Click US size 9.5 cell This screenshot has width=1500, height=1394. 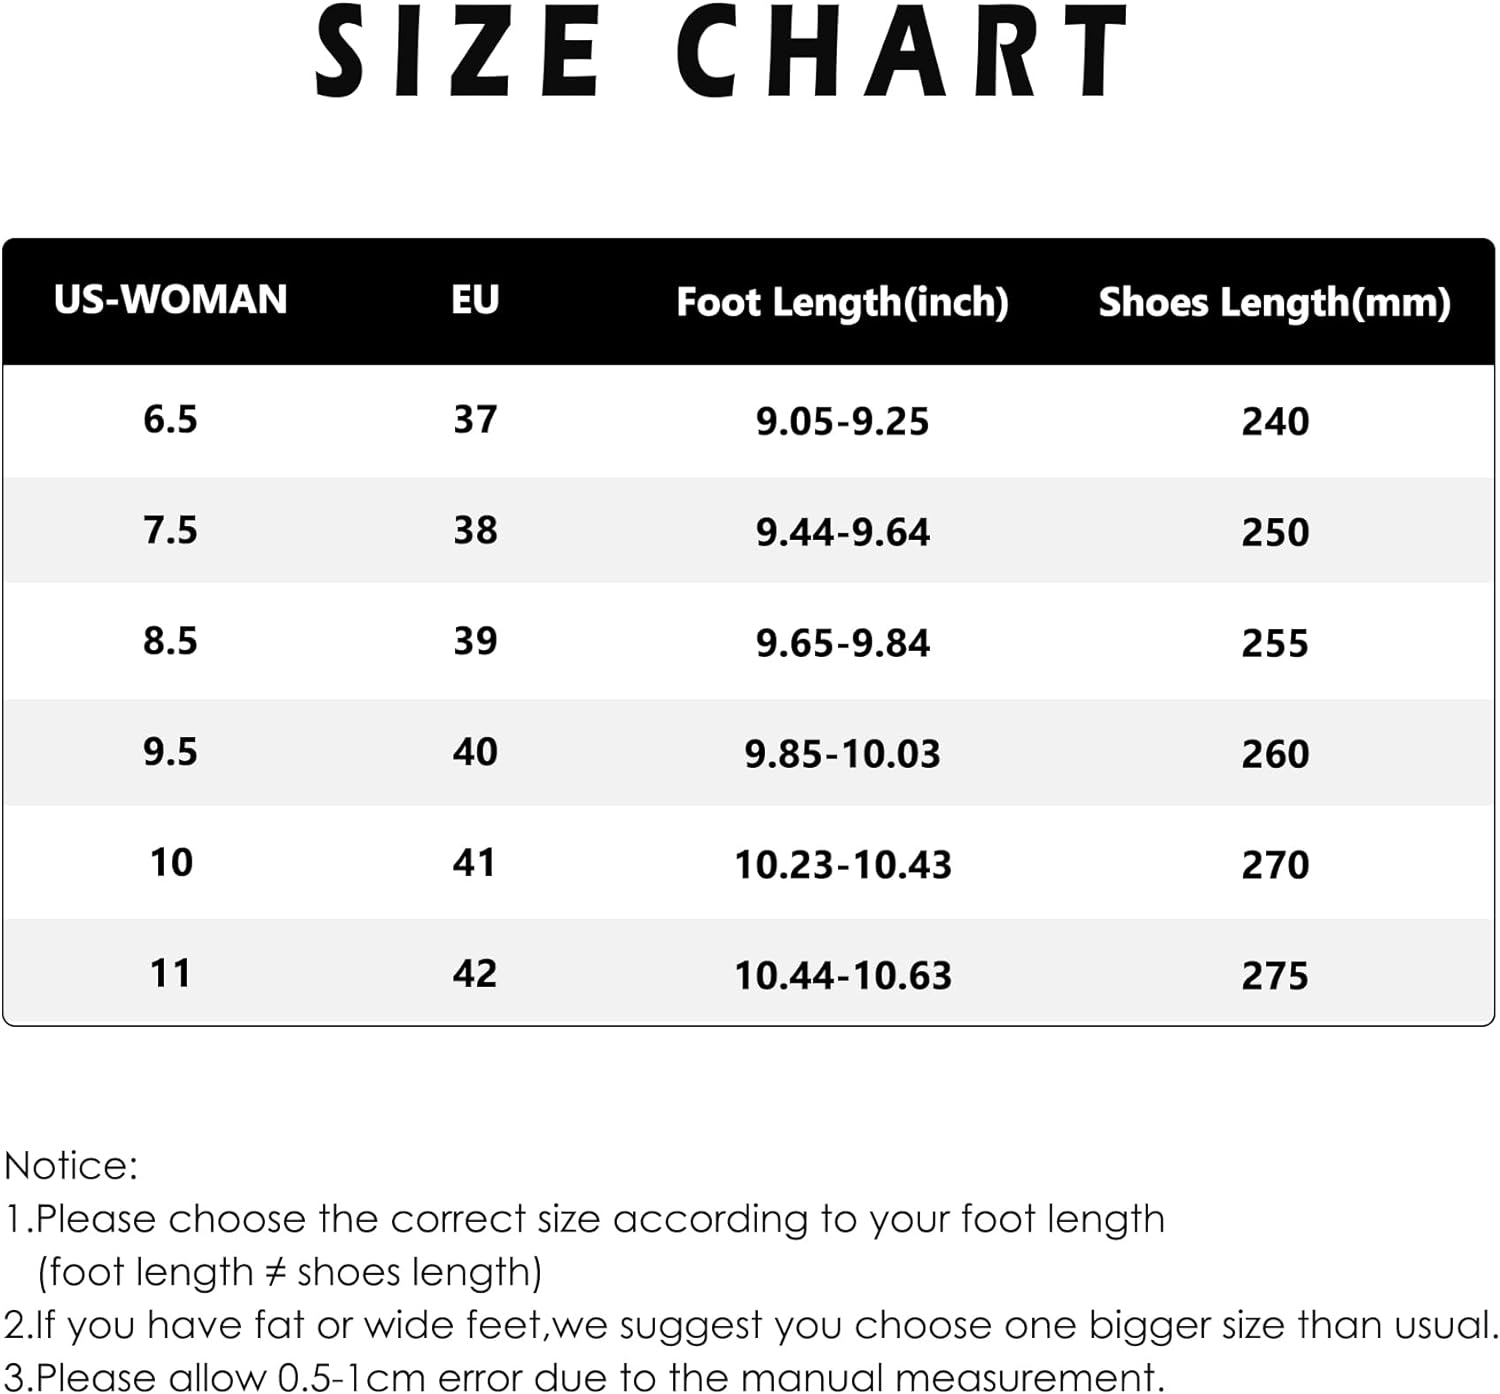click(x=170, y=753)
